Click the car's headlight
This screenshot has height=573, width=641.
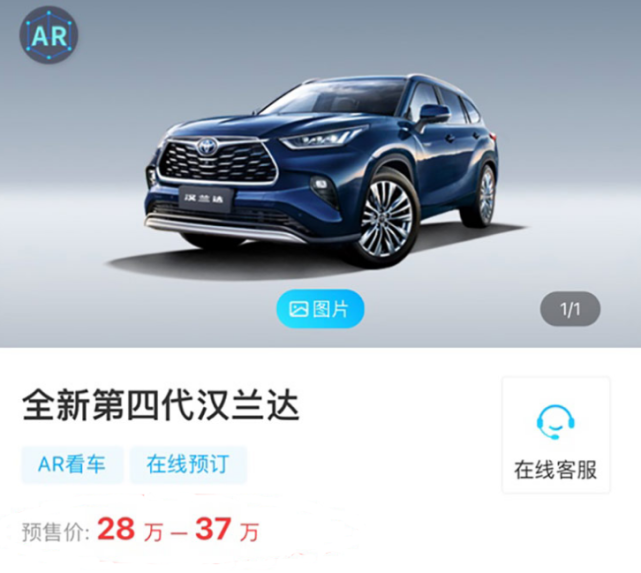pos(321,138)
